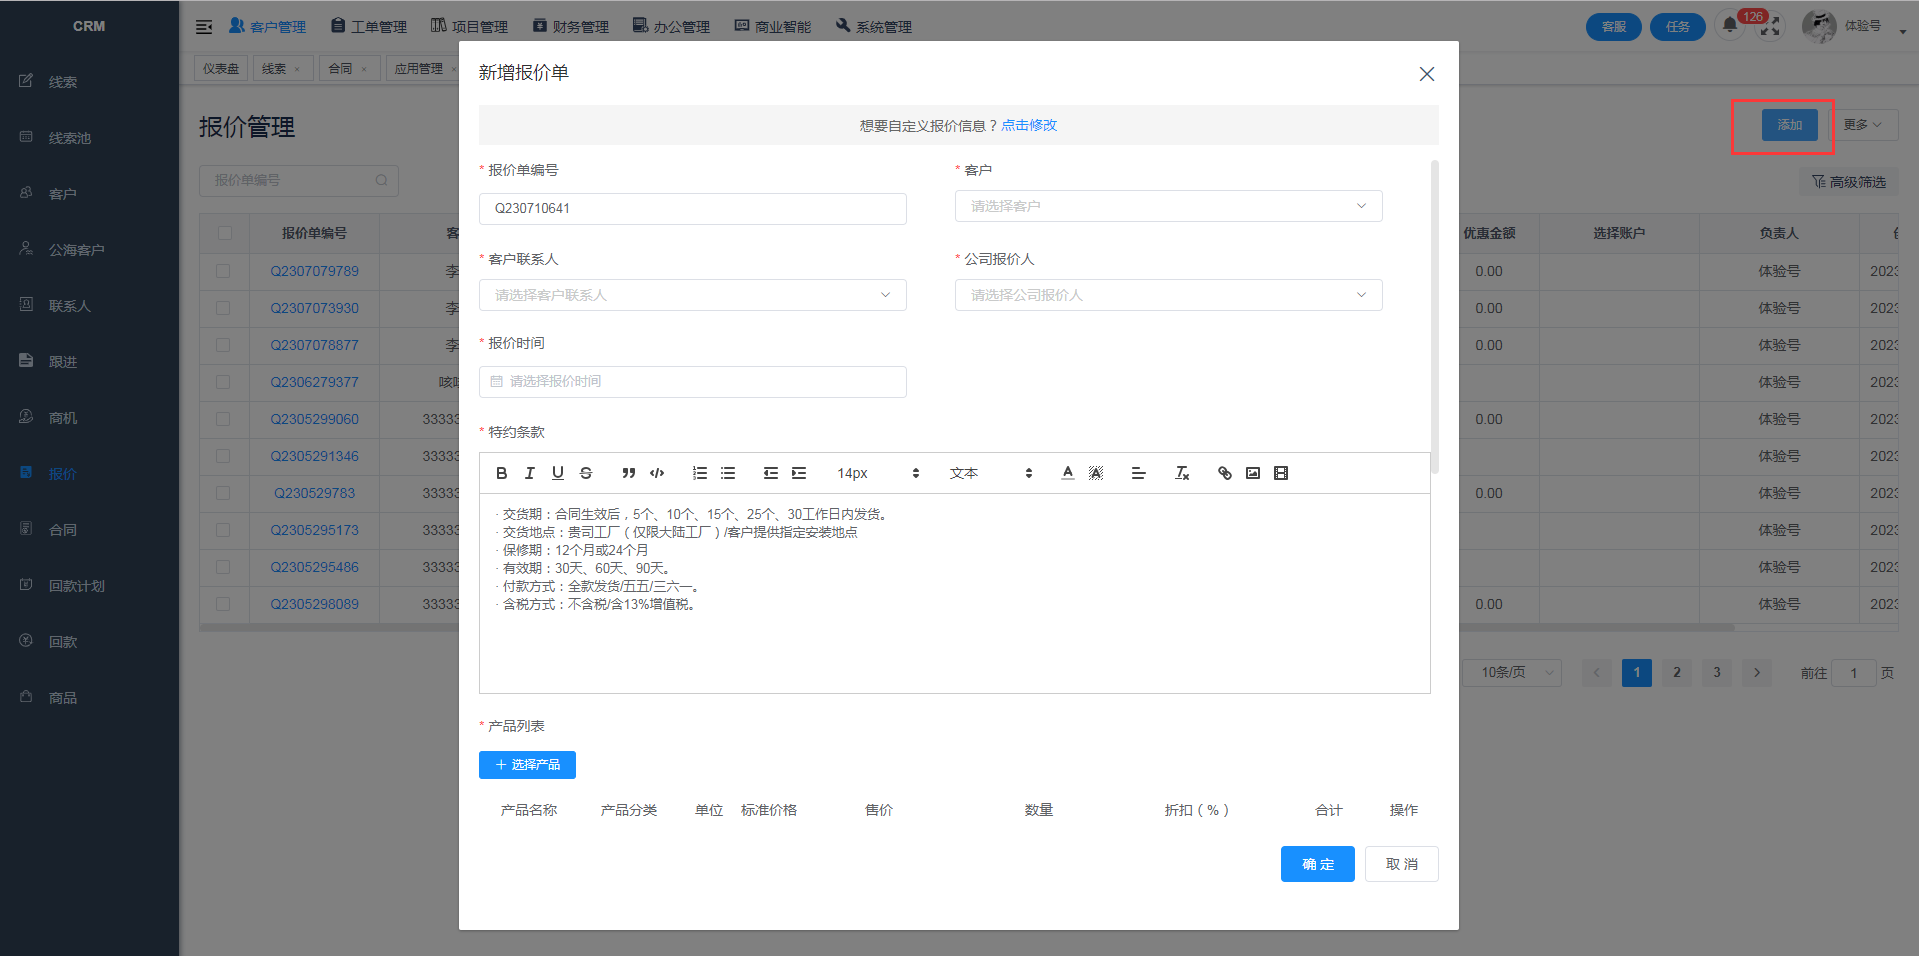Open the 公司报价人 quoter dropdown
The width and height of the screenshot is (1919, 956).
[1168, 295]
